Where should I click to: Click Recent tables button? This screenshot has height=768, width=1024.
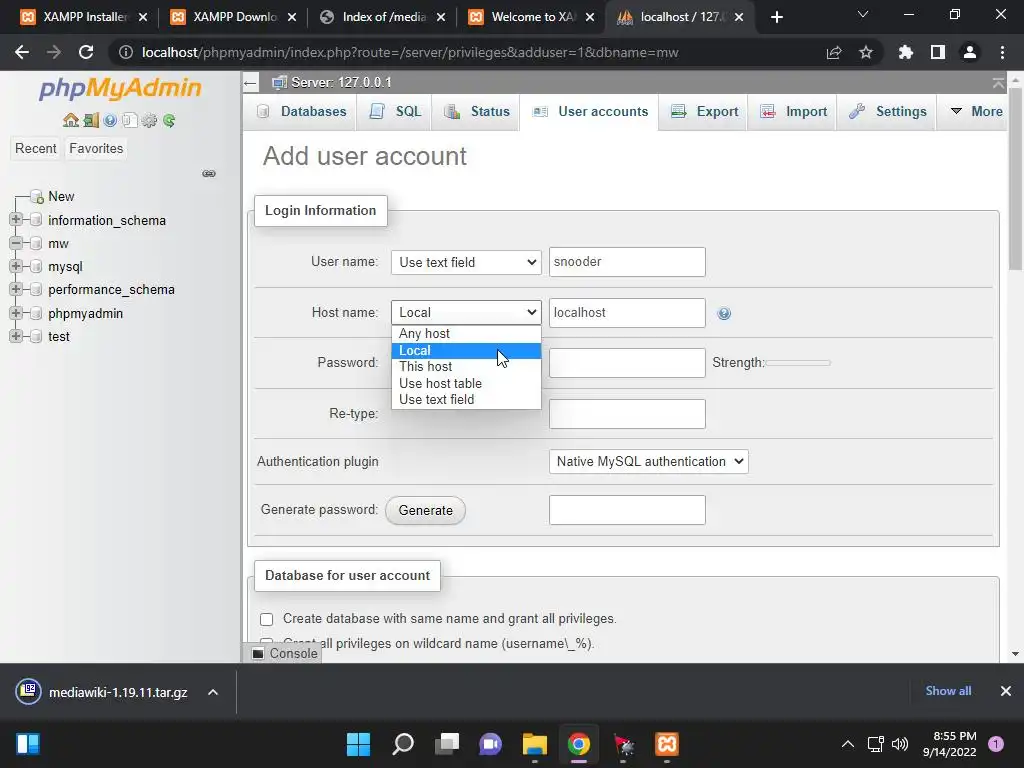tap(36, 149)
